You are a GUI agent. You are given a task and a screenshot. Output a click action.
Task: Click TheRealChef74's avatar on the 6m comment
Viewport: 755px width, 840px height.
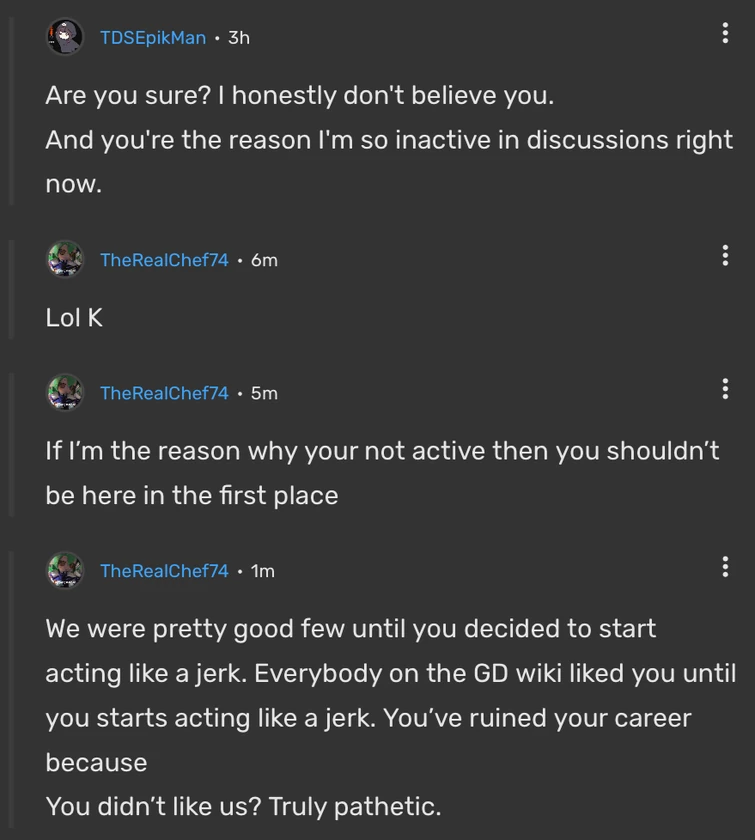point(65,259)
